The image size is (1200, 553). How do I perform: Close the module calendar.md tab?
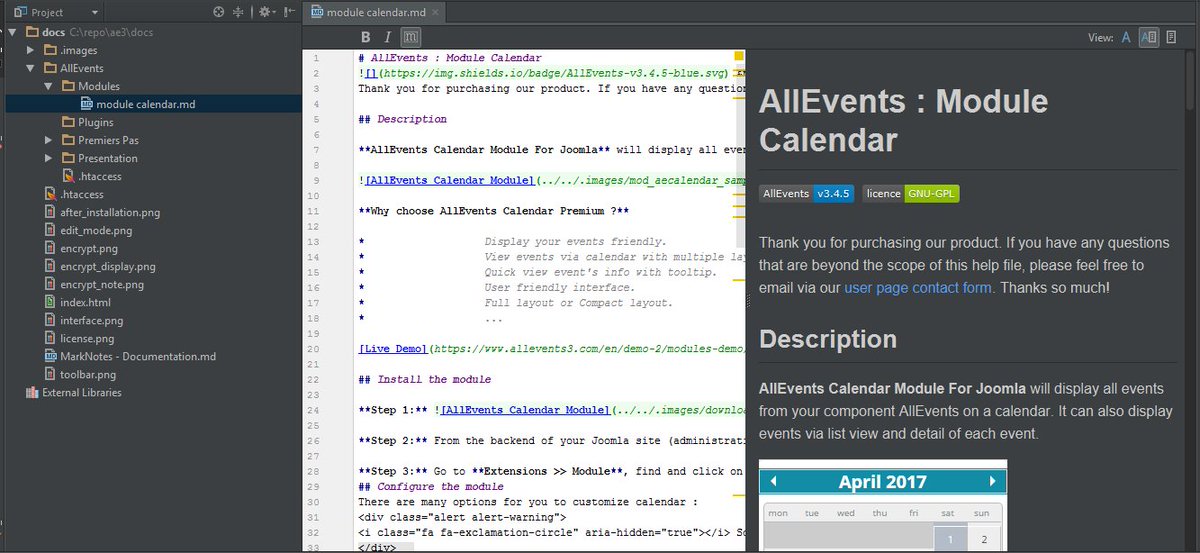437,12
